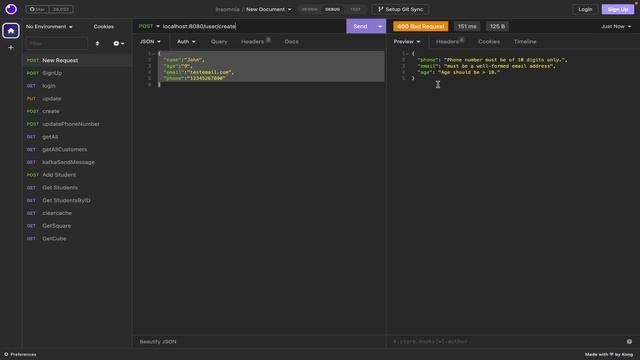This screenshot has height=360, width=640.
Task: Select the getAll request
Action: [x=77, y=137]
